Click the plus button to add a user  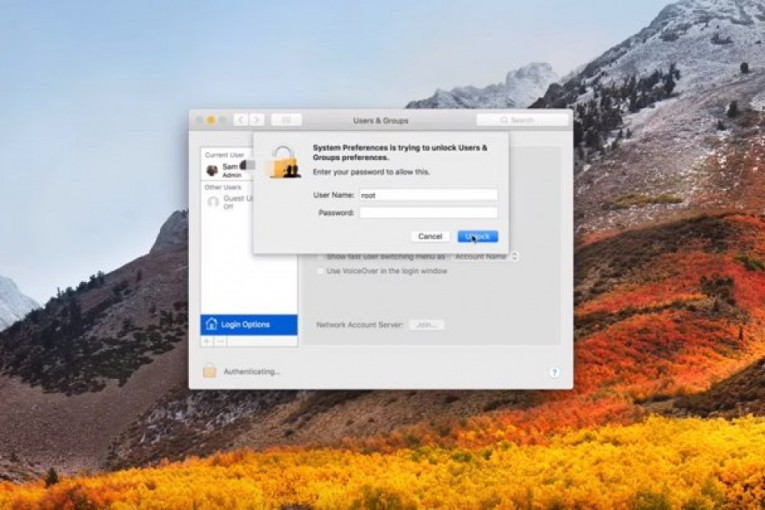(x=207, y=341)
